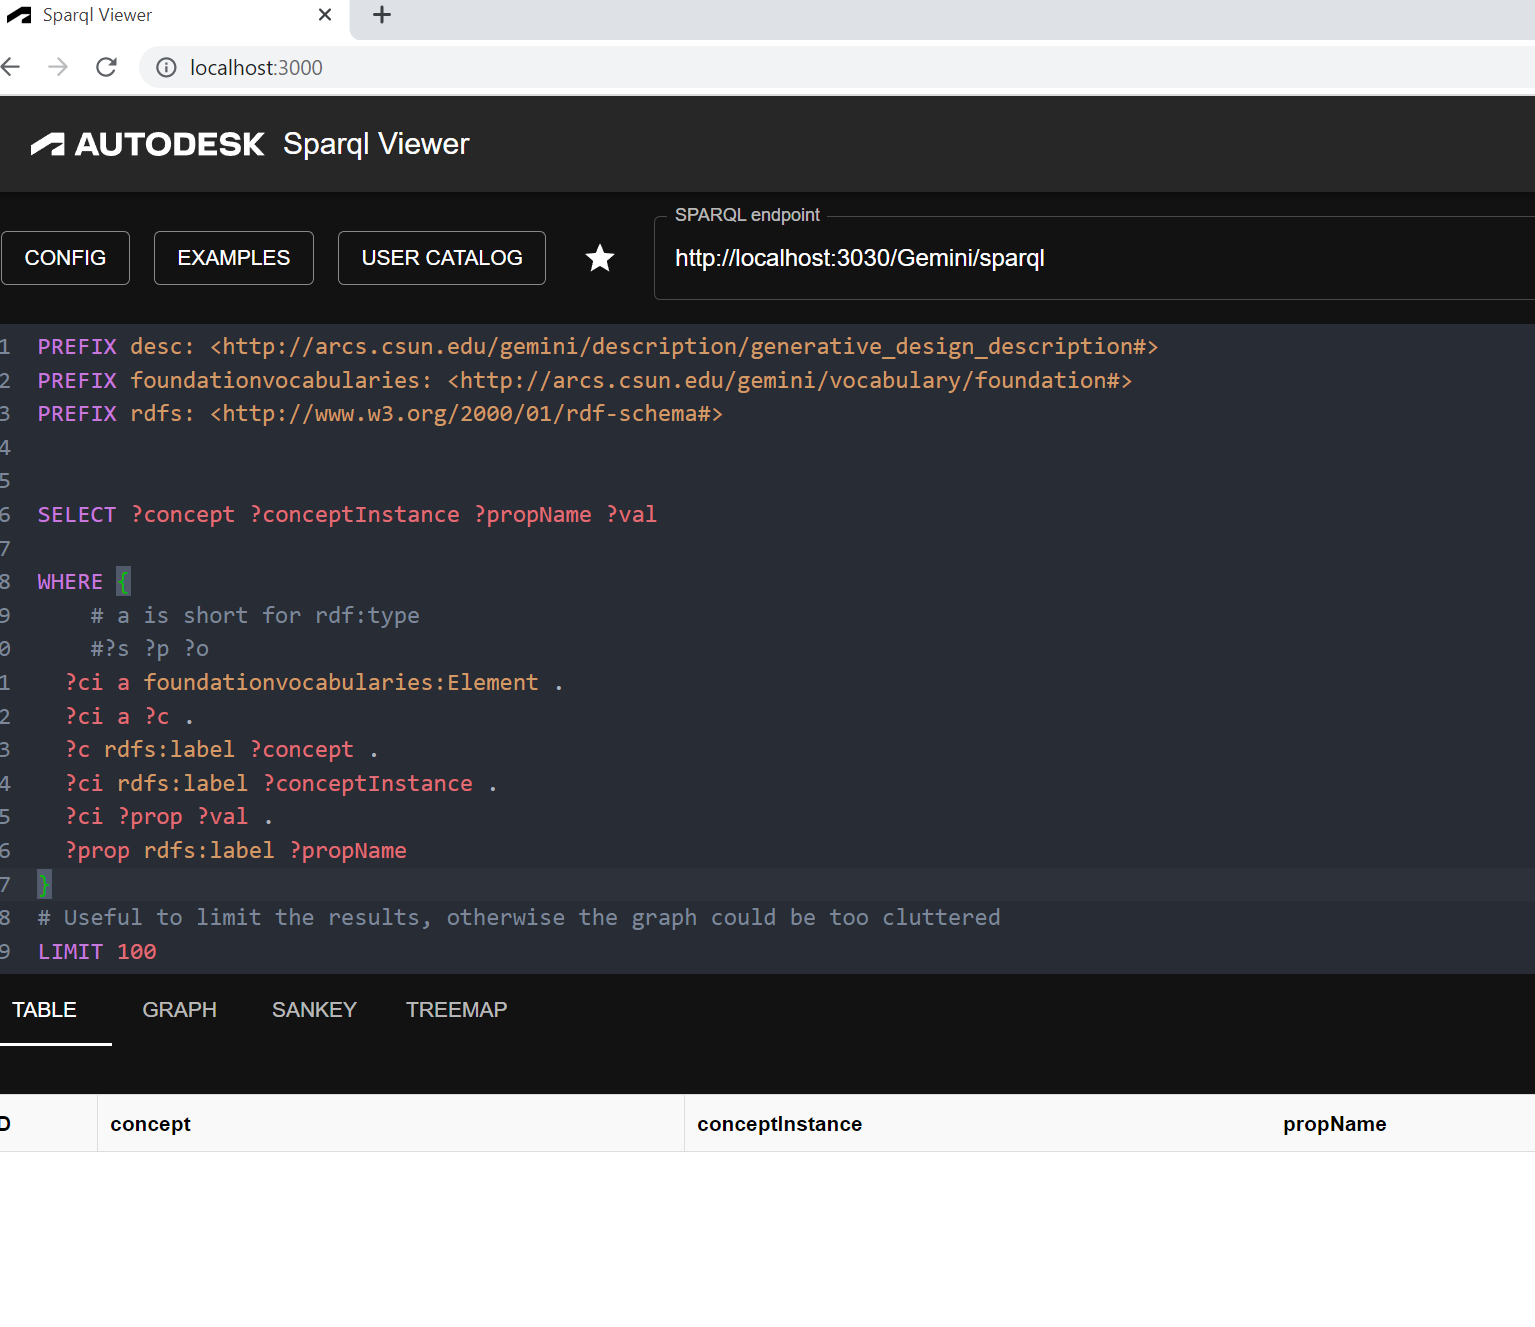Click the ?val variable in SELECT line
Viewport: 1535px width, 1327px height.
pyautogui.click(x=632, y=515)
